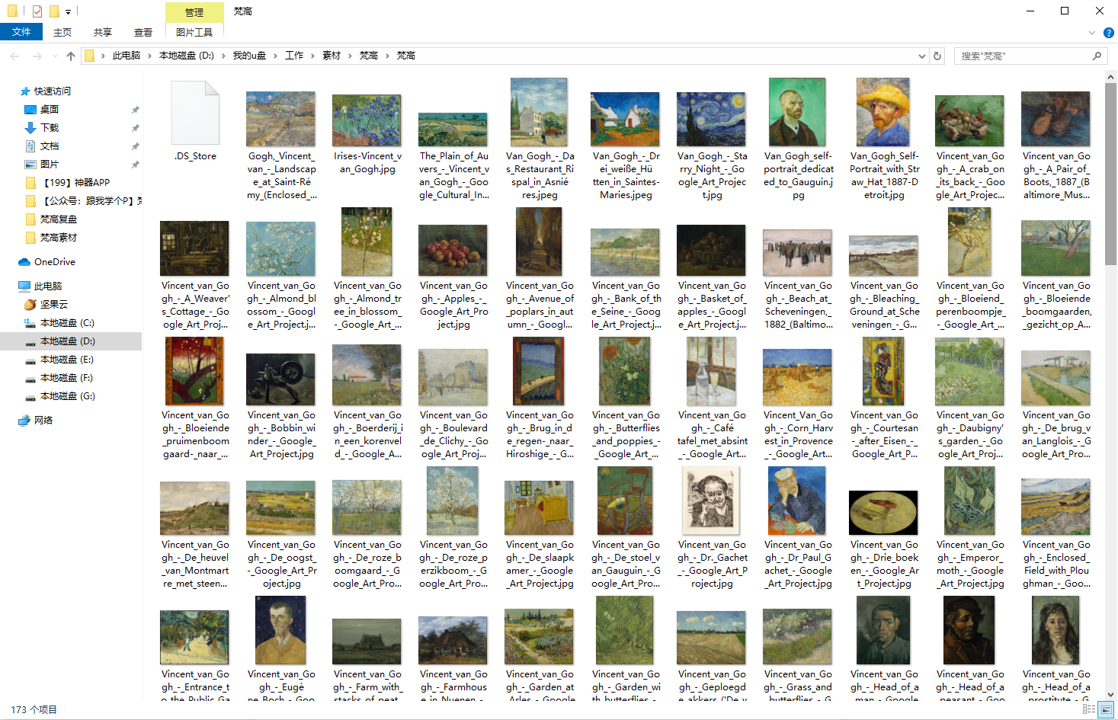Click the scrollbar down arrow
Viewport: 1118px width, 720px height.
point(1111,694)
